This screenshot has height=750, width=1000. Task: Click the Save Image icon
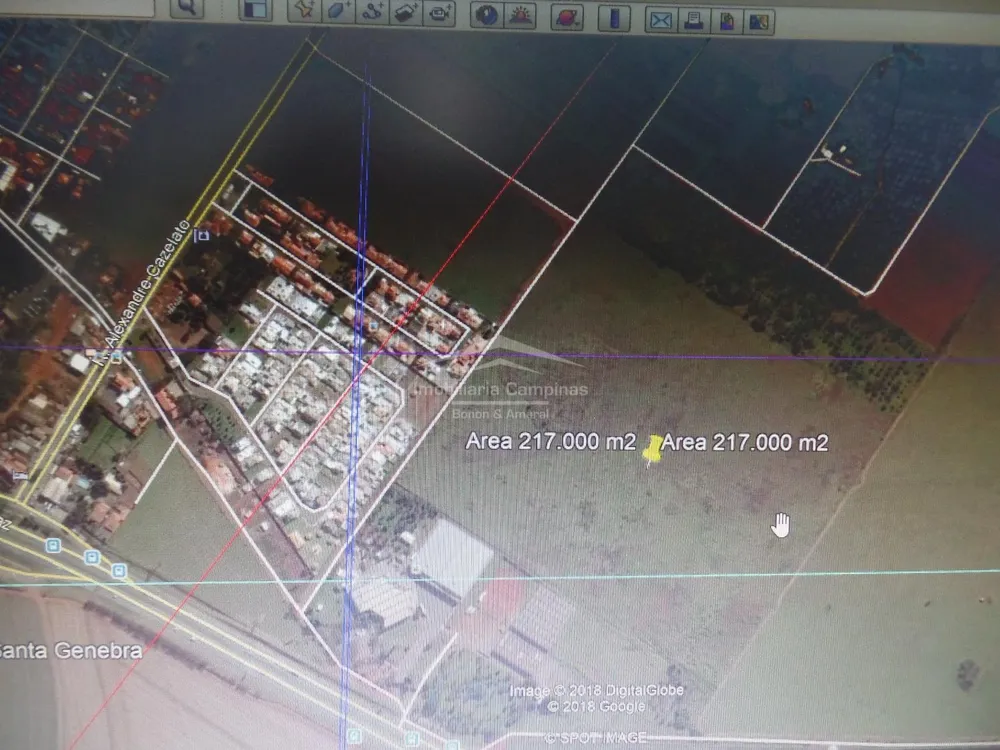click(x=726, y=22)
